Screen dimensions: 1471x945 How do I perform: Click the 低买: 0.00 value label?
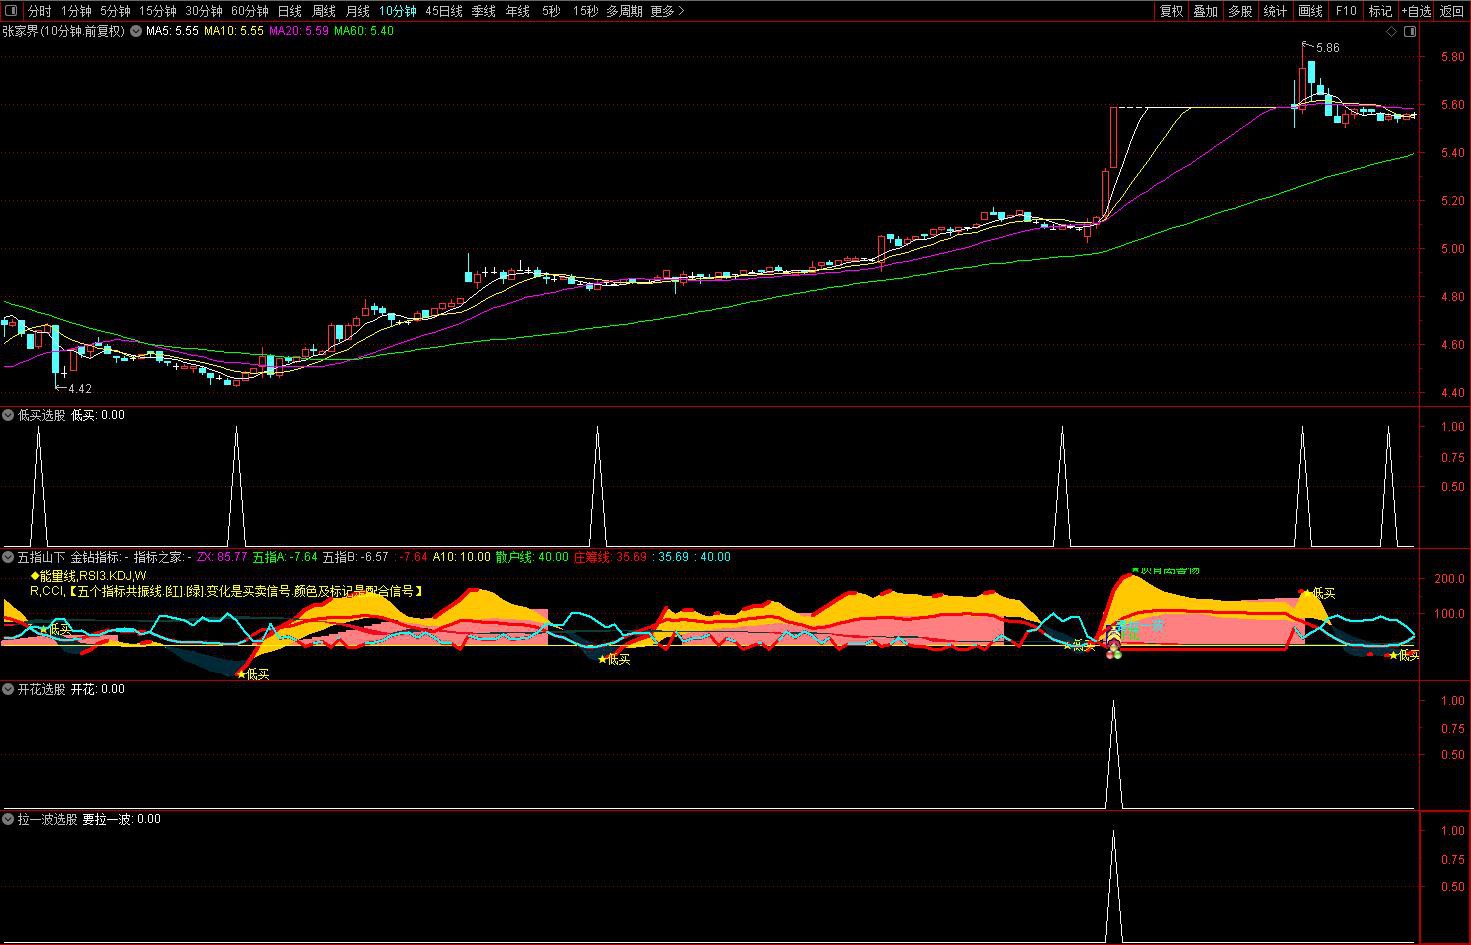tap(98, 414)
